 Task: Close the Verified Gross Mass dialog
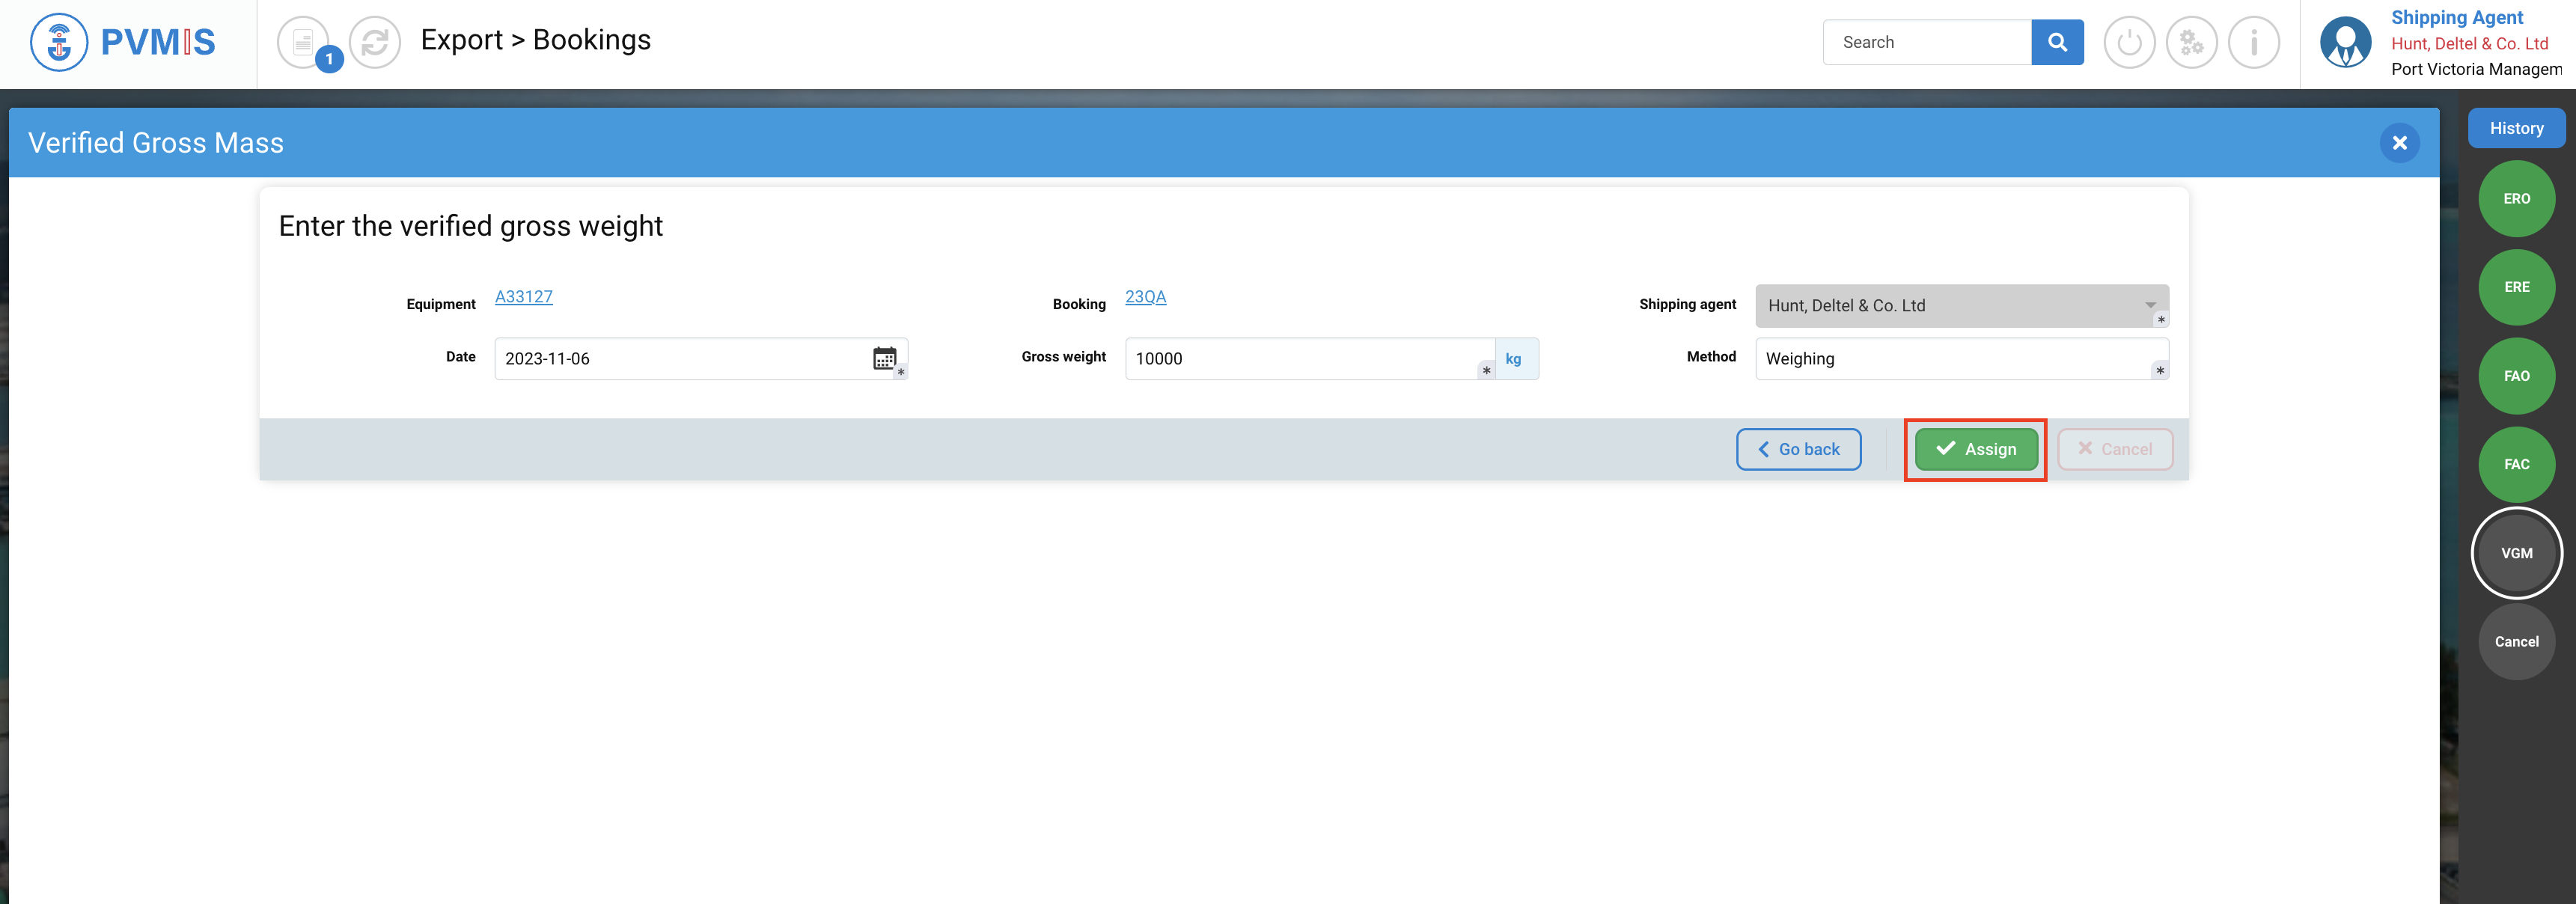coord(2399,143)
